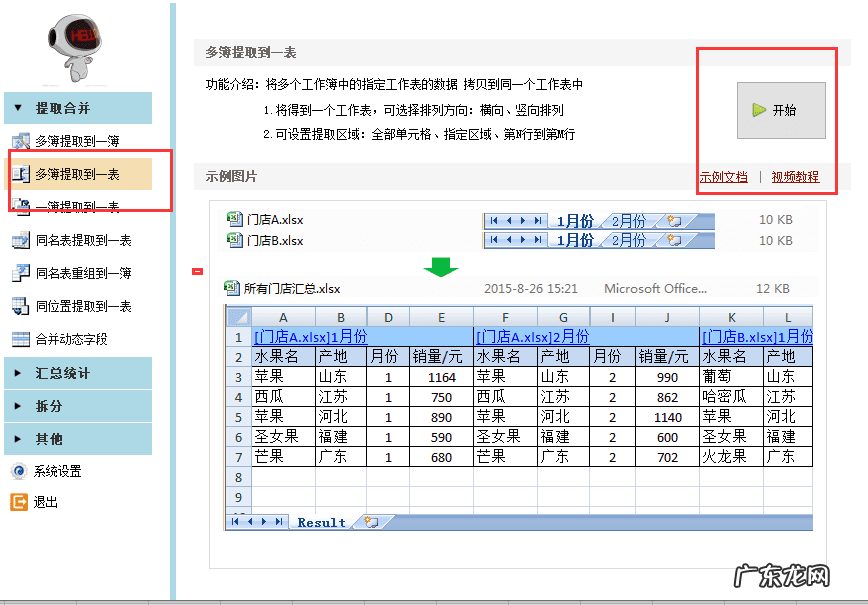Select the 同位置提取到一表 icon
868x605 pixels.
(20, 306)
